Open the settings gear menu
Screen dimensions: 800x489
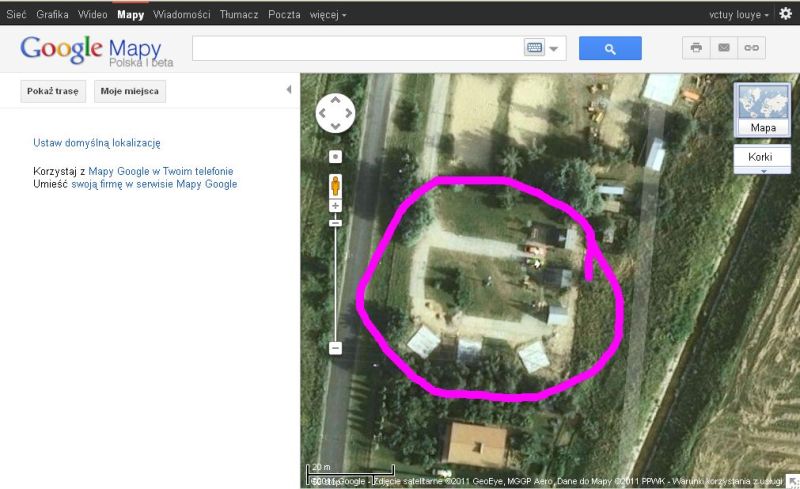coord(785,14)
